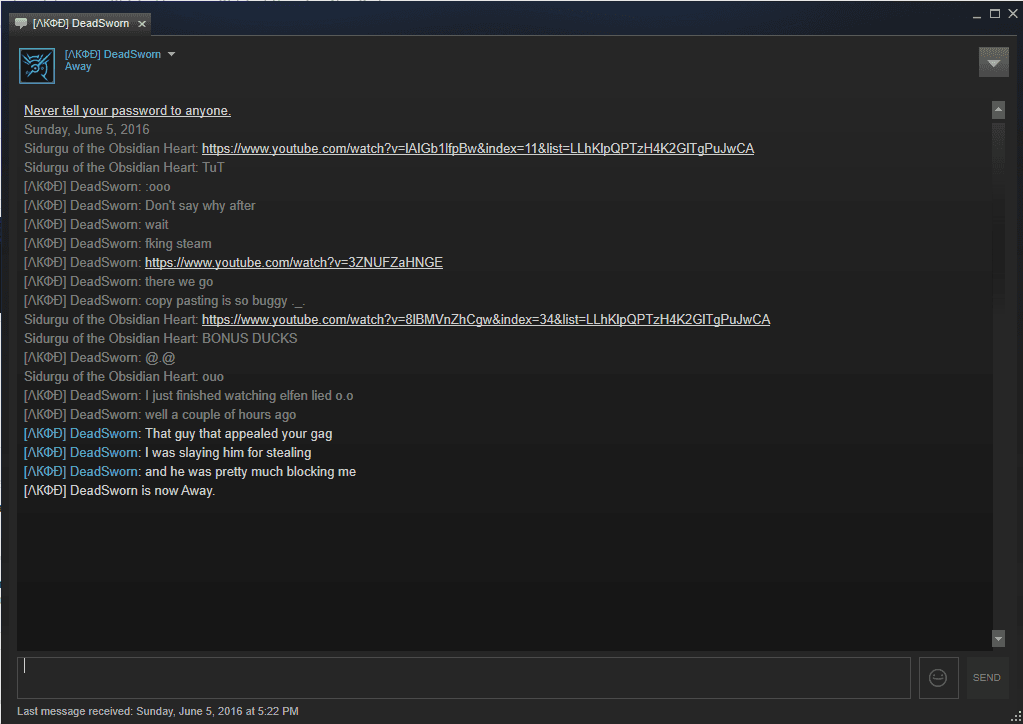Screen dimensions: 1023x724
Task: Select the [ΛΚΦÐ] DeadSworn chat tab
Action: click(x=81, y=23)
